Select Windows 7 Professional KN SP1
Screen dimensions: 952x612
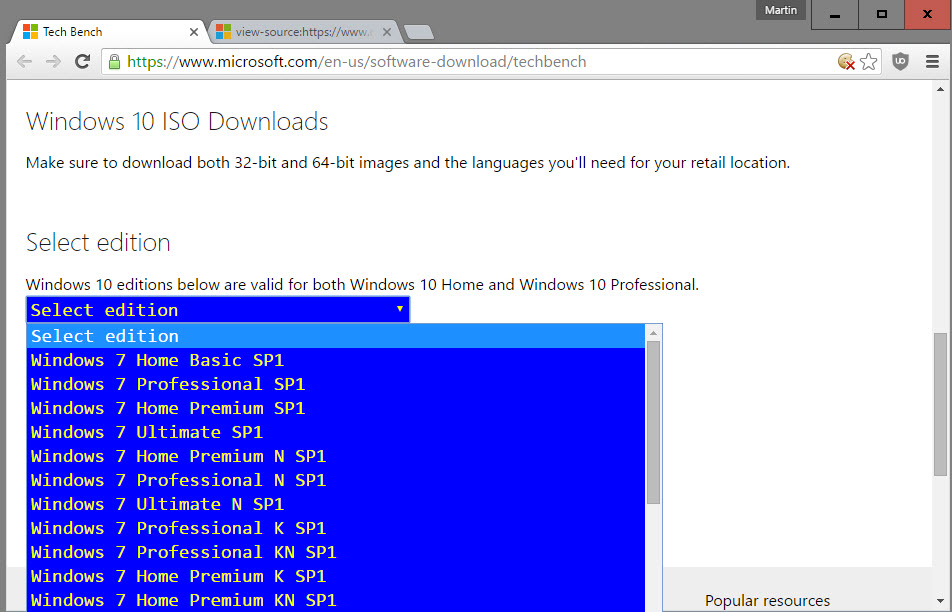336,552
